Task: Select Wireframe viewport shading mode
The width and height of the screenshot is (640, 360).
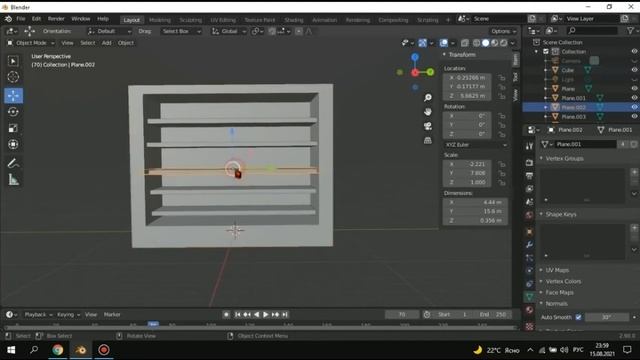Action: (x=476, y=43)
